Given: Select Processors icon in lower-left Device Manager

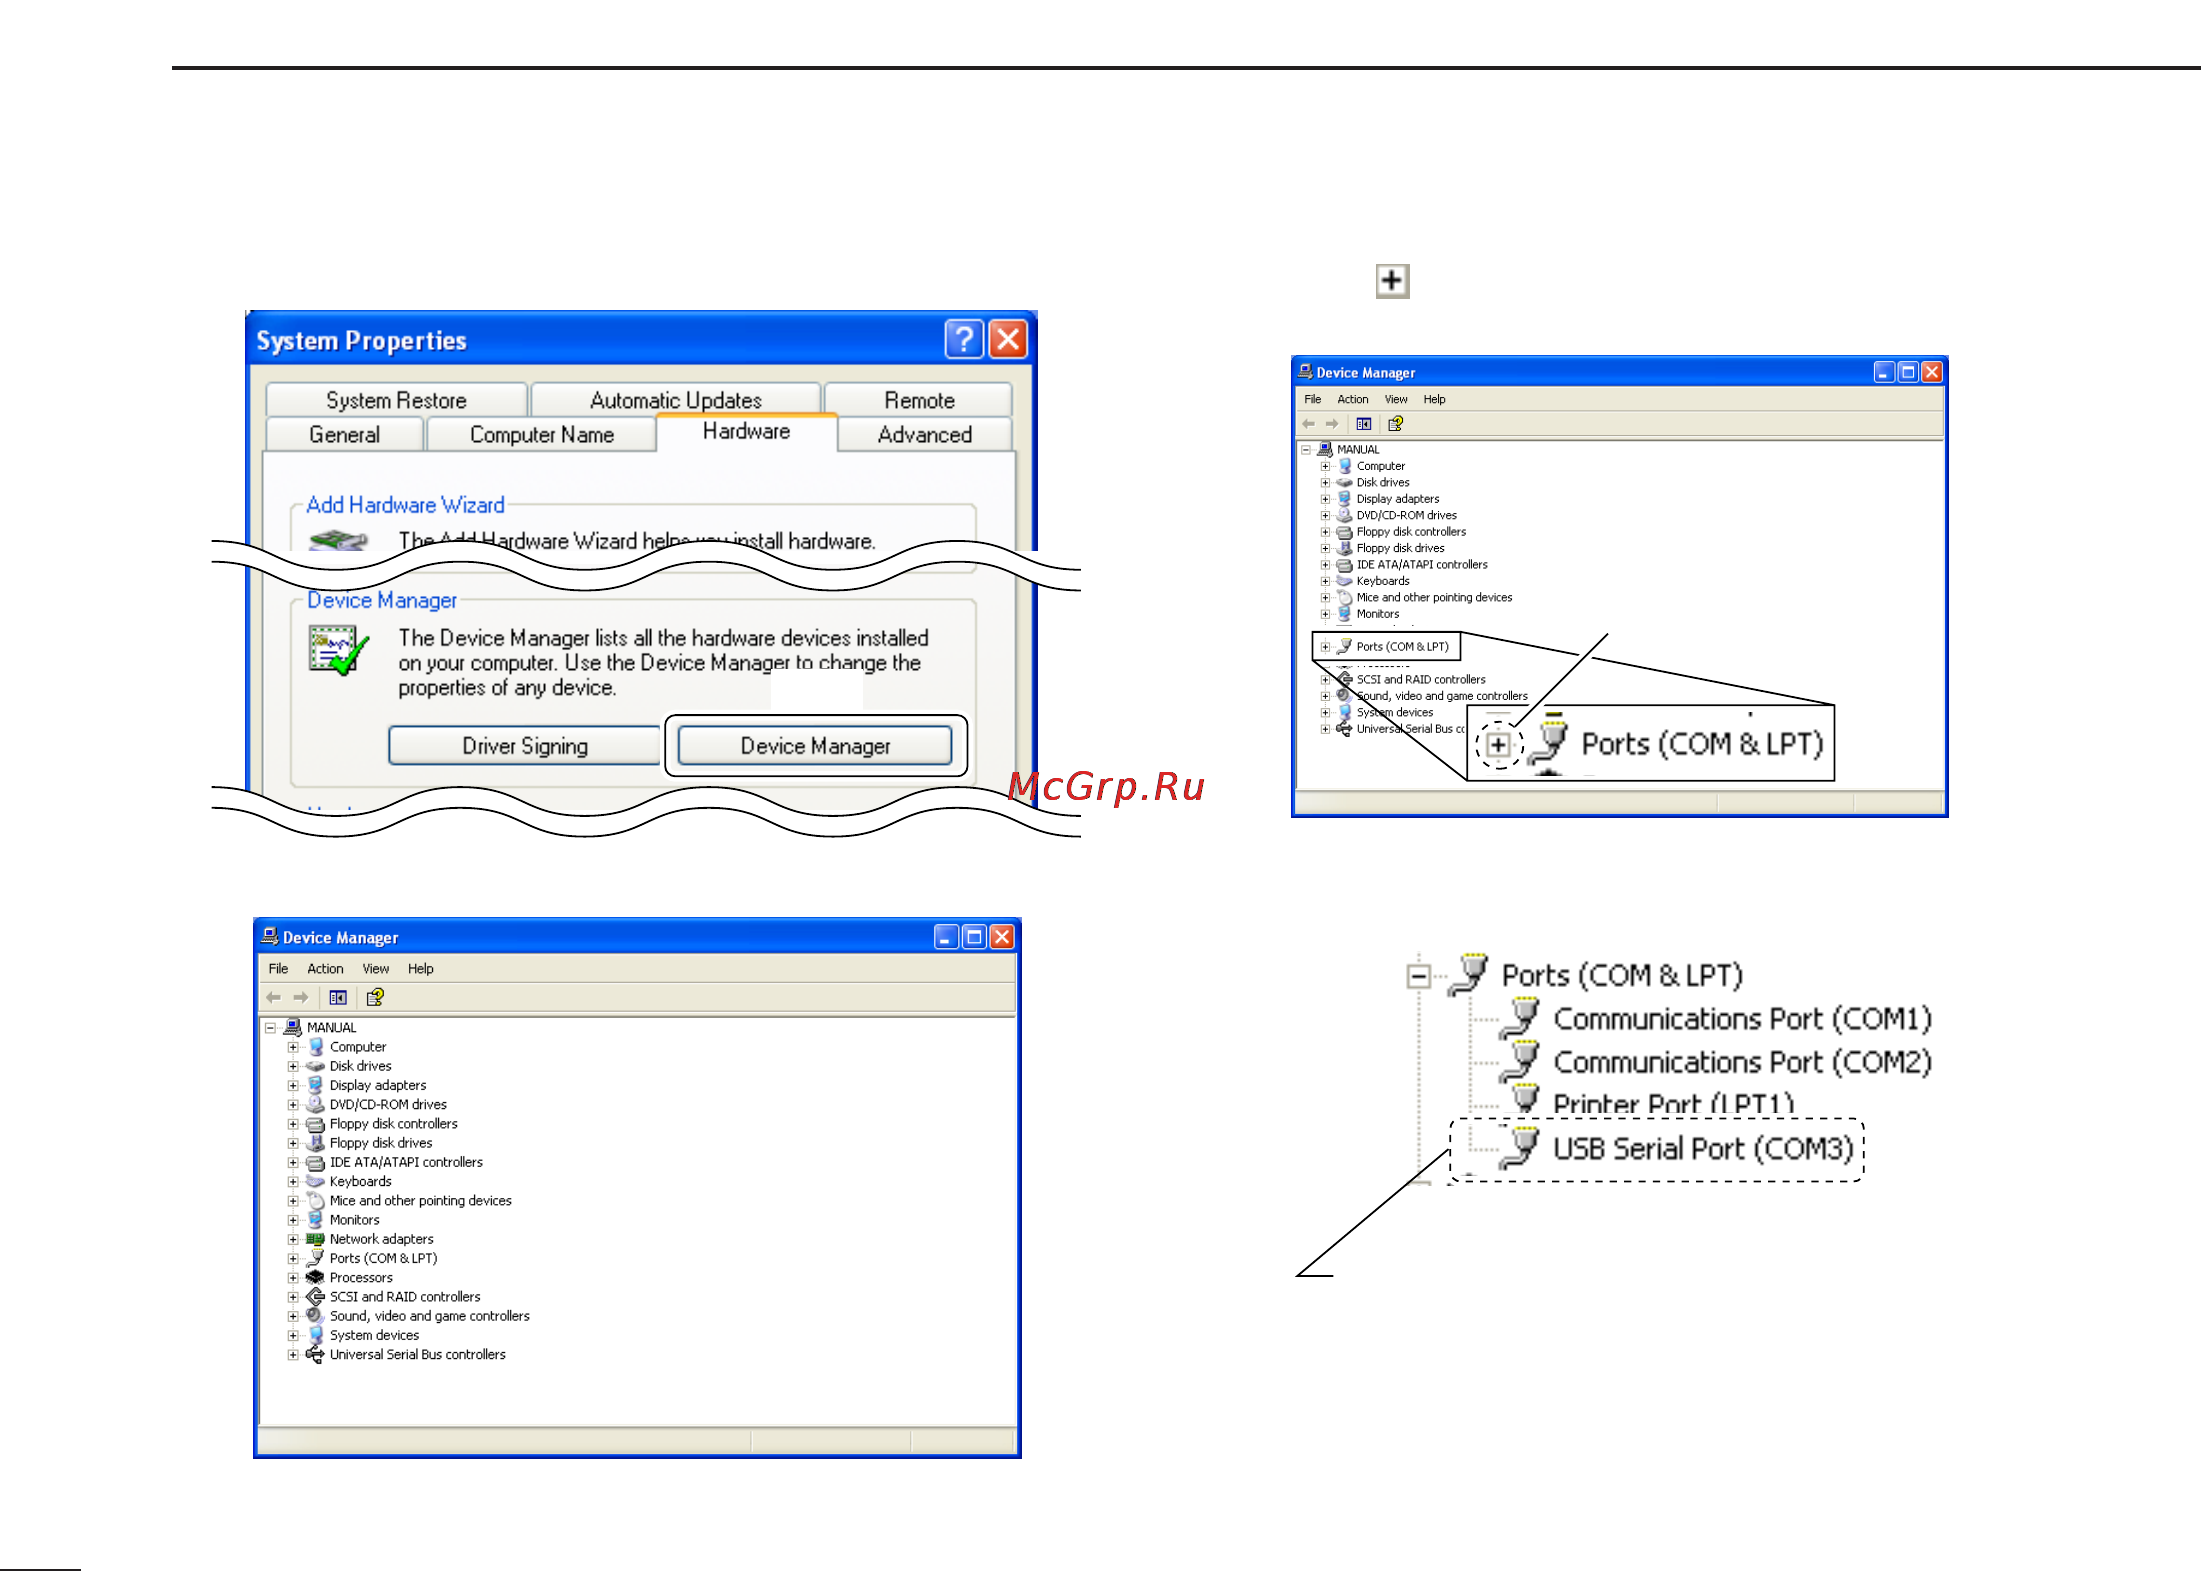Looking at the screenshot, I should pyautogui.click(x=315, y=1278).
